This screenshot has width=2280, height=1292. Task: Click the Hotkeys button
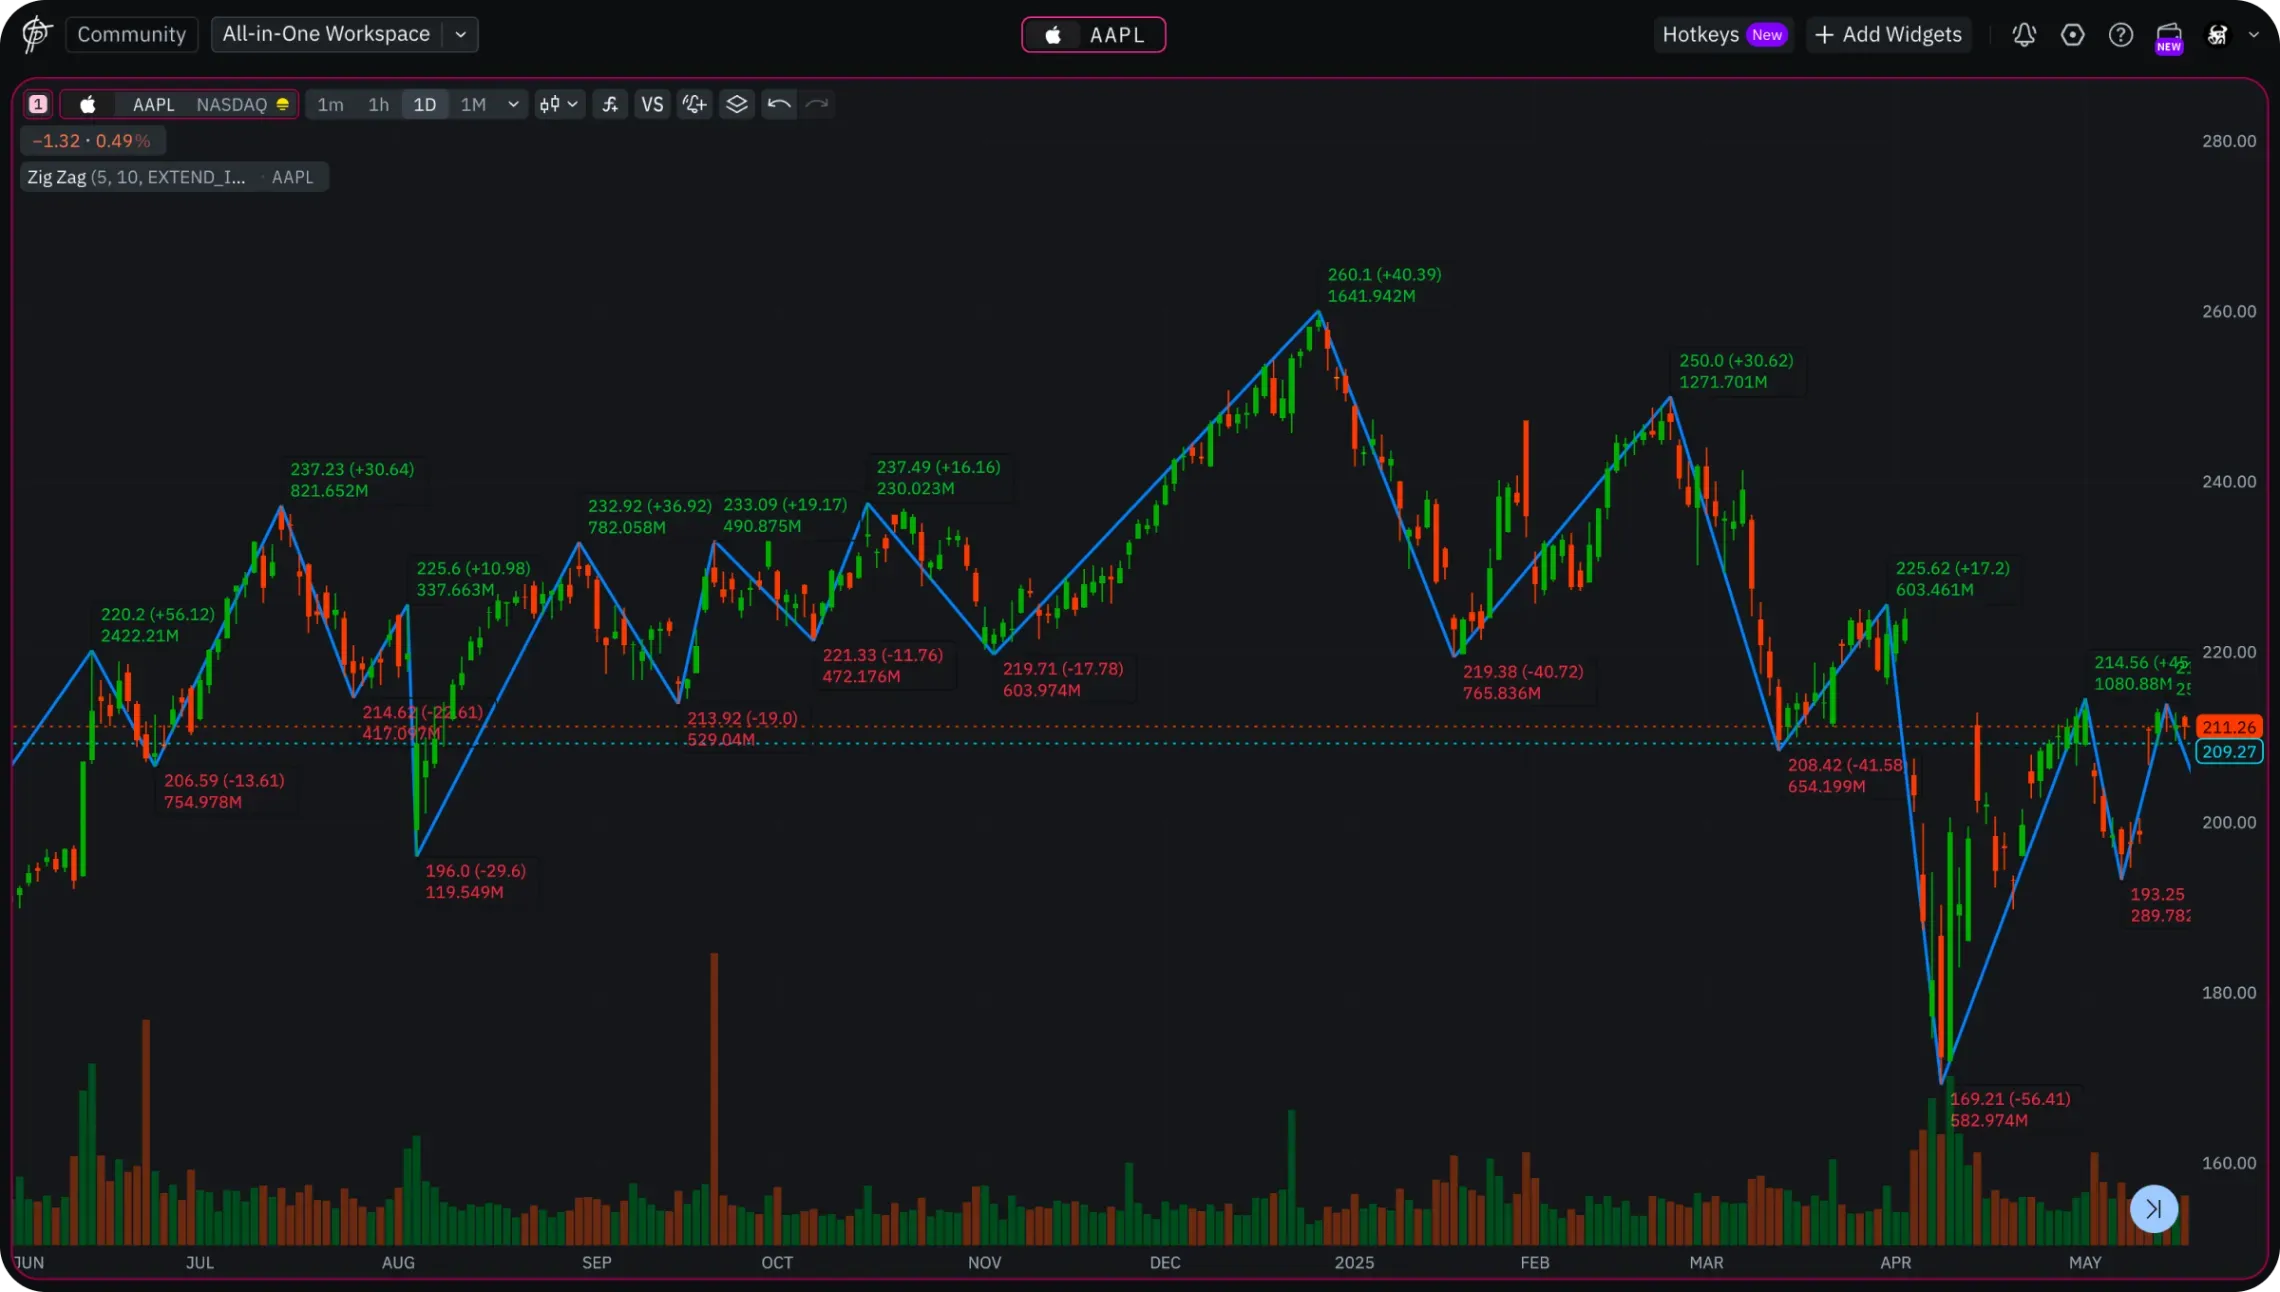(x=1723, y=34)
